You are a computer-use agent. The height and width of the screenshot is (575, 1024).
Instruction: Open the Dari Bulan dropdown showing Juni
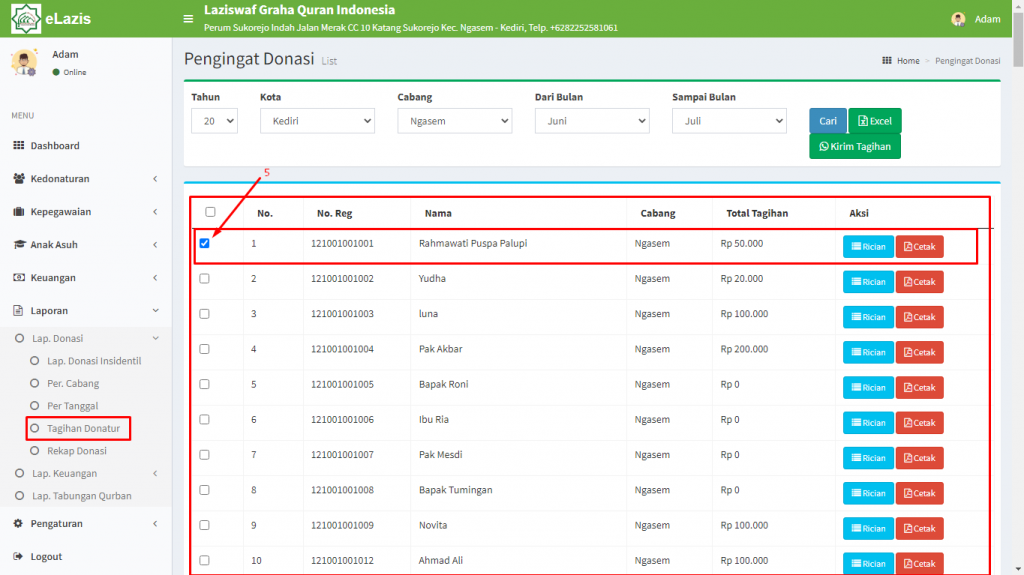[592, 121]
